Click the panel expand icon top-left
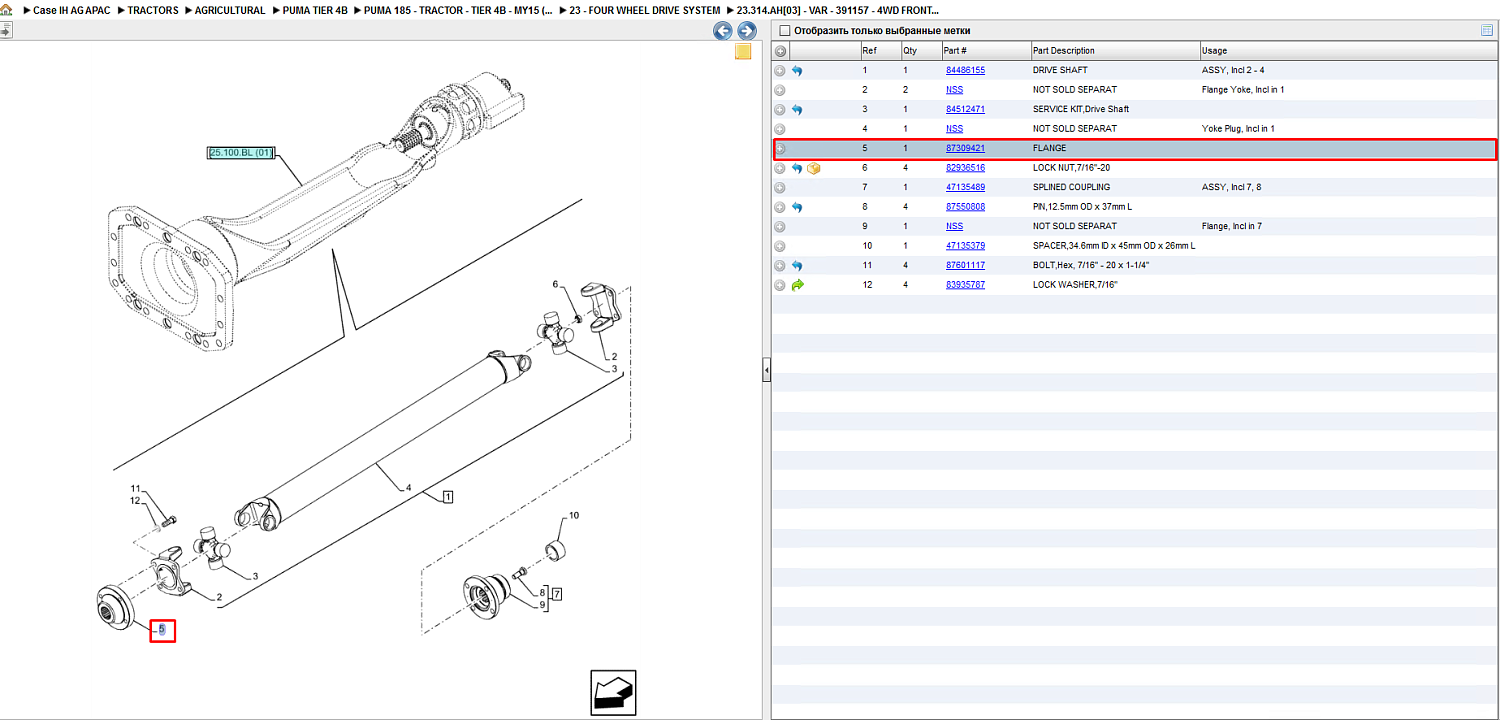1500x720 pixels. [x=5, y=31]
